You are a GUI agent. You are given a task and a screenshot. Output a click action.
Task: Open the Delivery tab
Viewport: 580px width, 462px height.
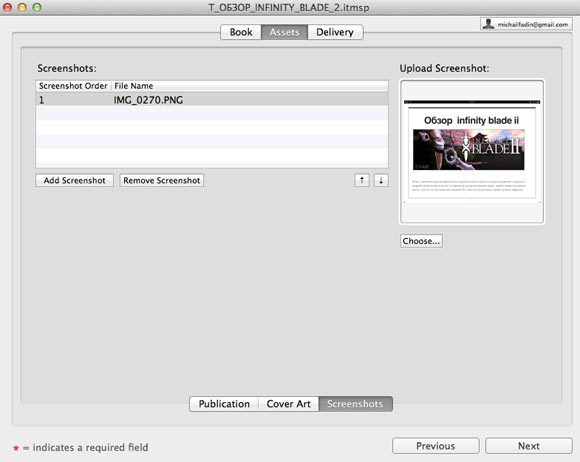click(x=335, y=32)
